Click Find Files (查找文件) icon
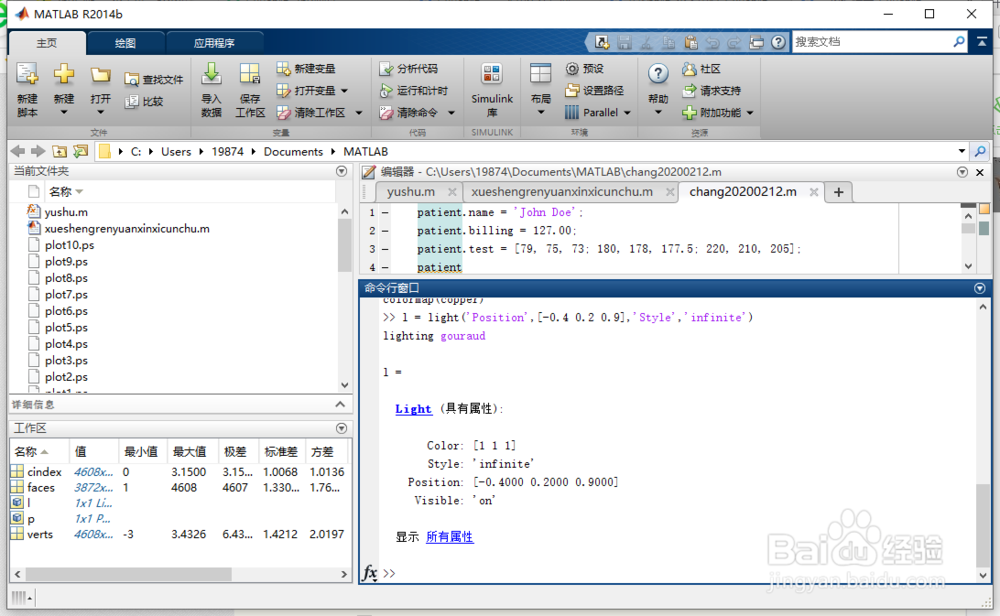1000x616 pixels. point(131,80)
